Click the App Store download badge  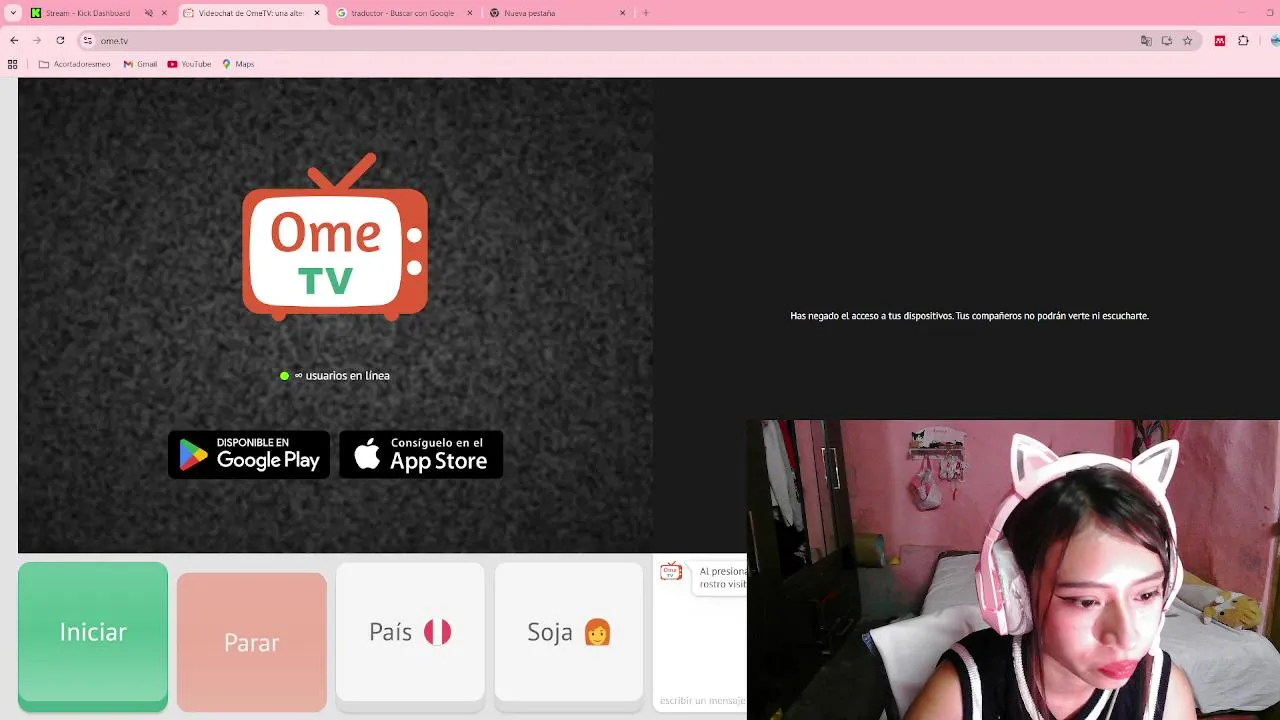(421, 455)
